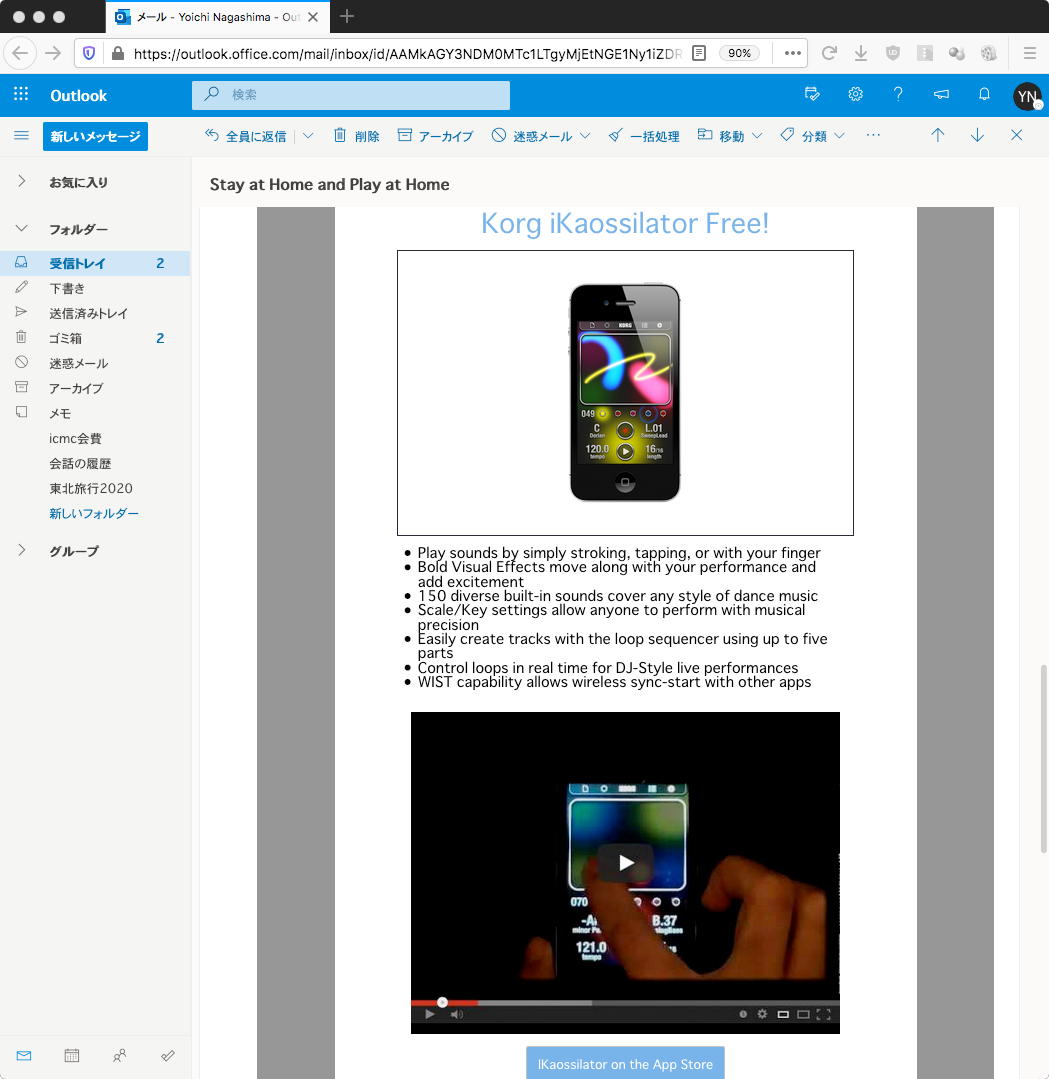The height and width of the screenshot is (1079, 1049).
Task: Expand the お気に入り favorites section
Action: tap(21, 181)
